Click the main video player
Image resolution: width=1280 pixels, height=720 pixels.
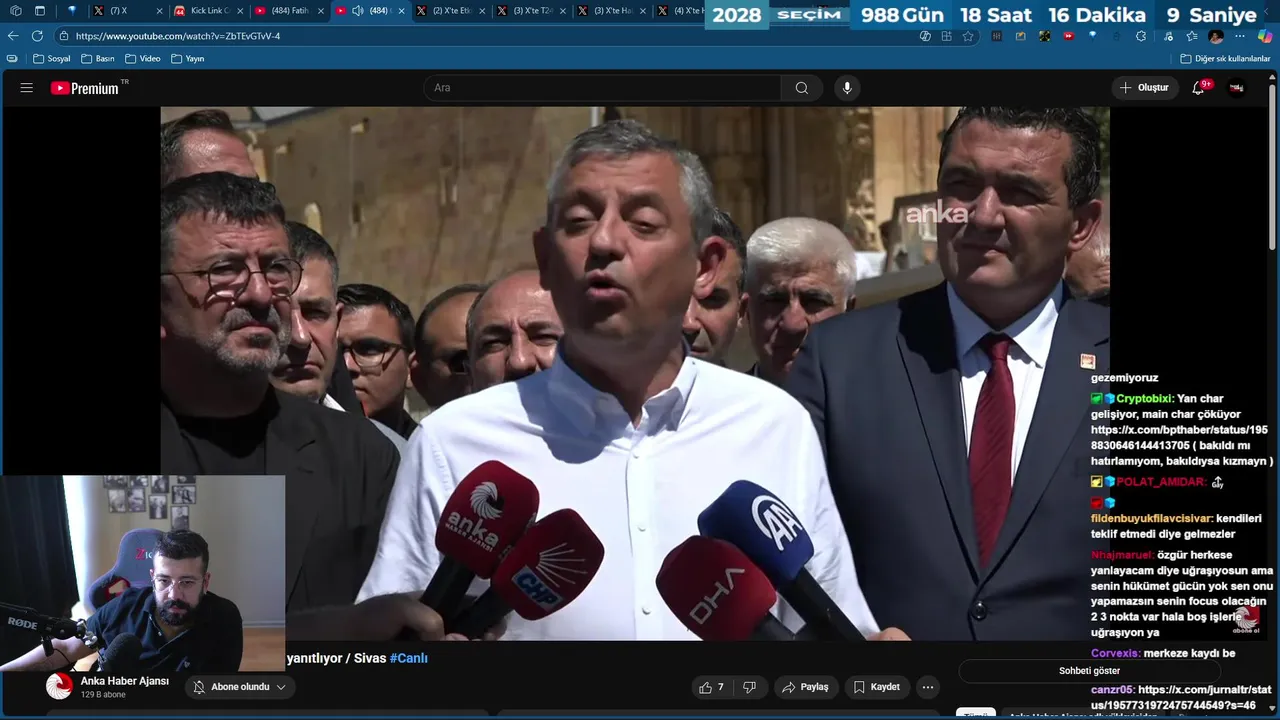[x=635, y=373]
